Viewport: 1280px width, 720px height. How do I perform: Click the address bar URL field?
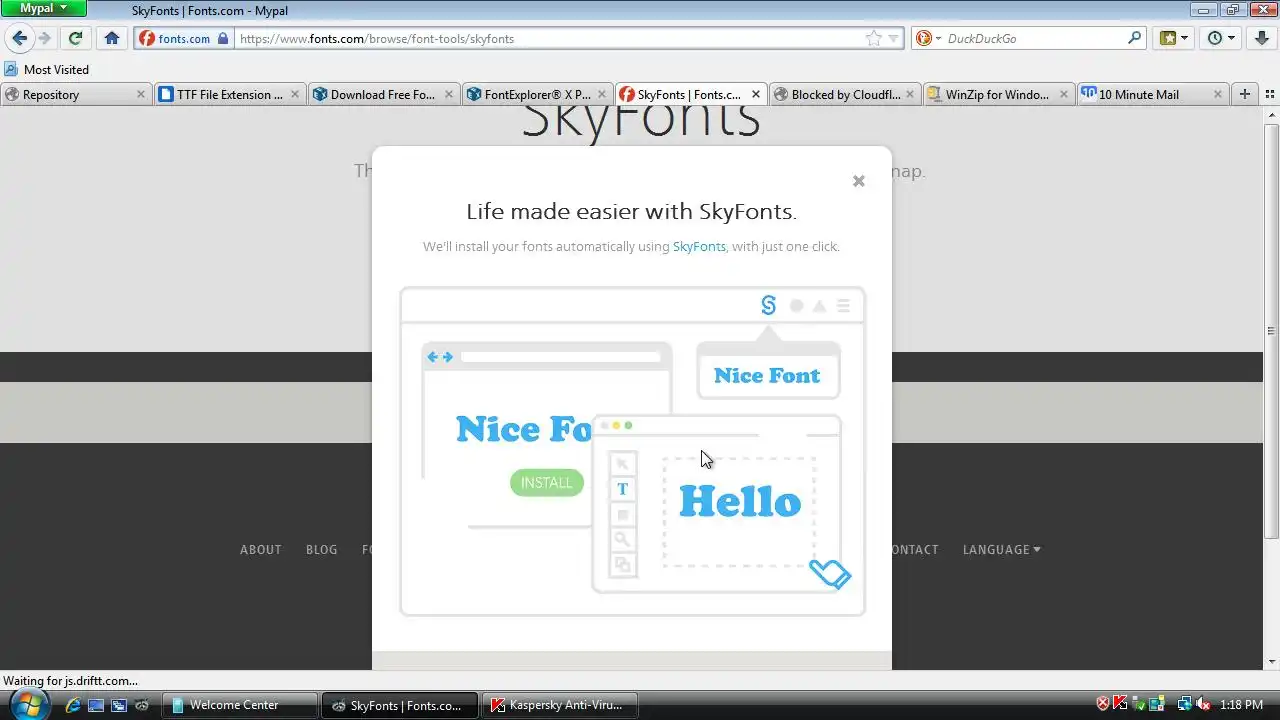(550, 38)
